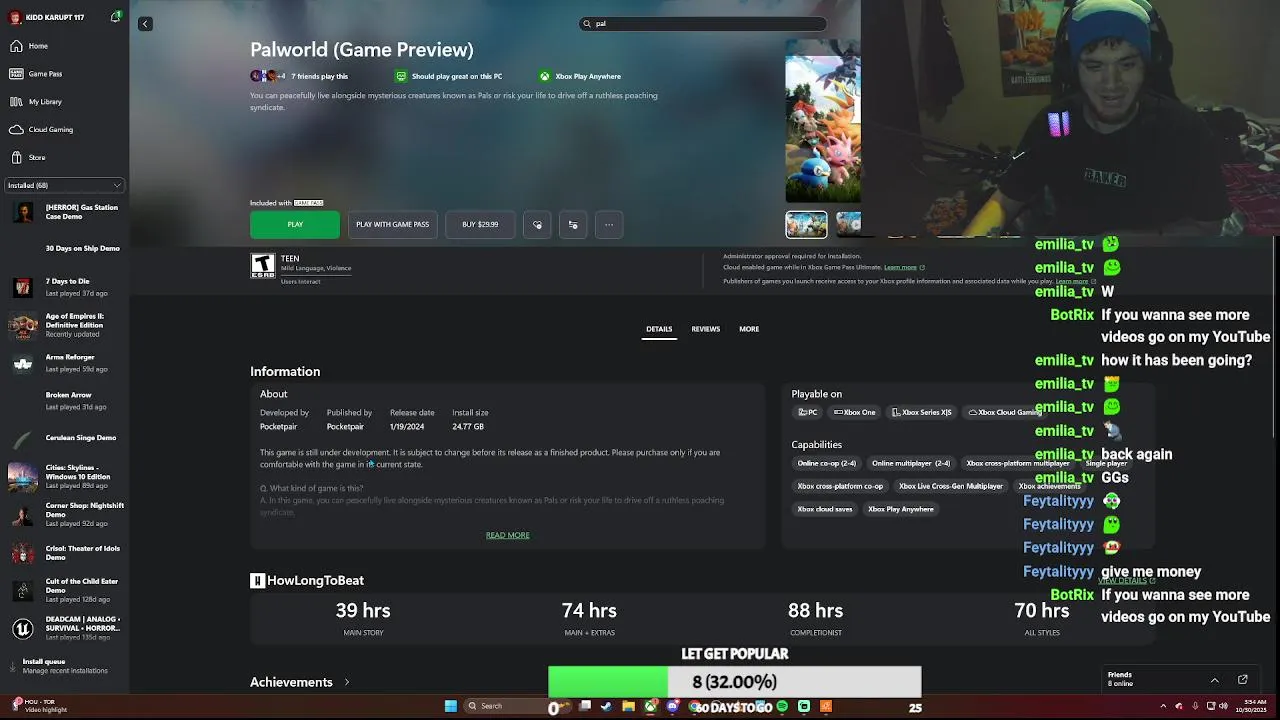This screenshot has width=1280, height=720.
Task: Open Corner Shop: Nightshift Demo
Action: coord(64,514)
